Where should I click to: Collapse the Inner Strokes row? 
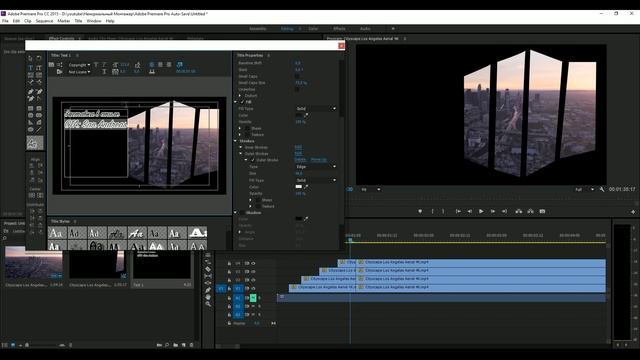pos(240,147)
